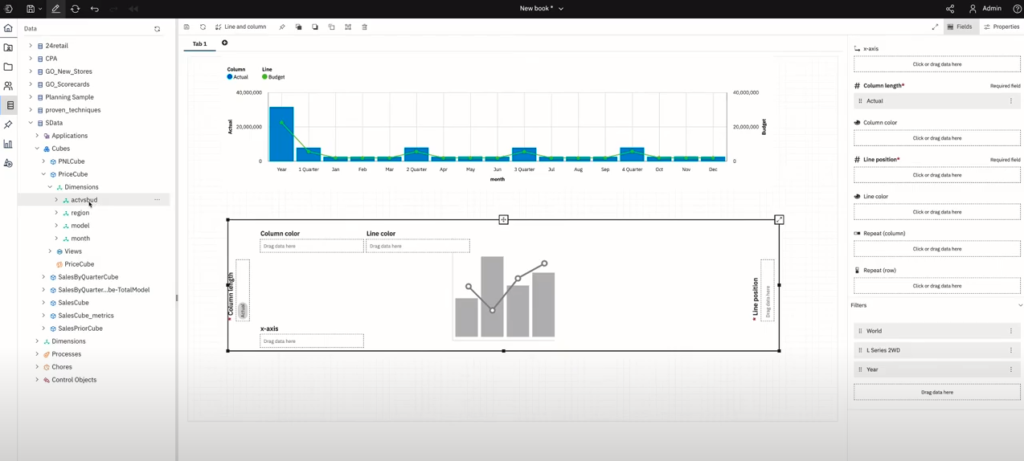Collapse the SData database node

coord(30,123)
